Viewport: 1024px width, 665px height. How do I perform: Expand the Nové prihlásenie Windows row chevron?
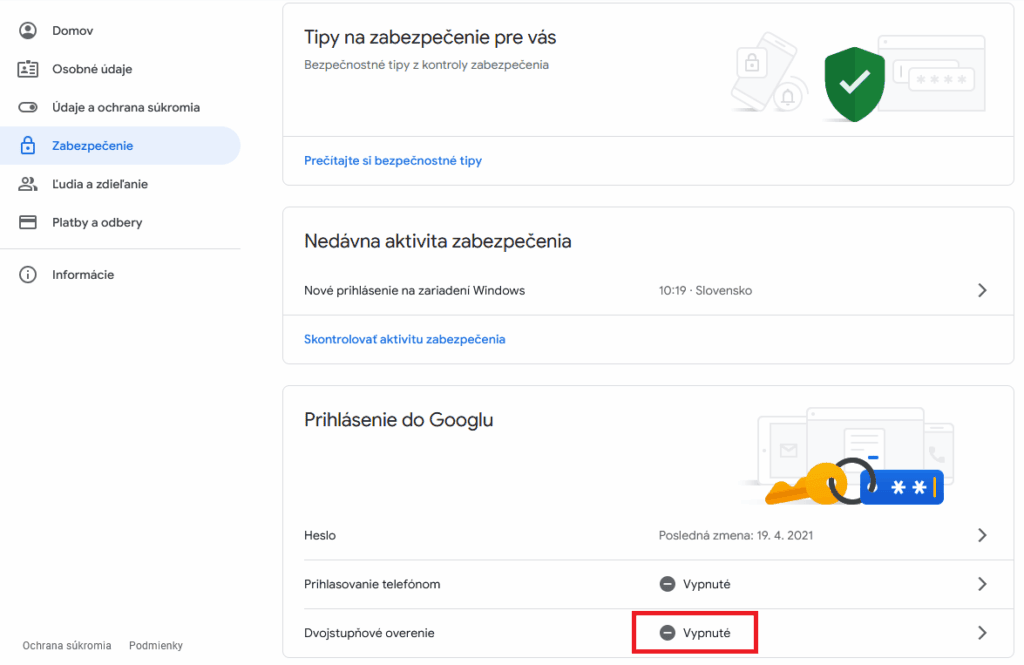pyautogui.click(x=981, y=290)
